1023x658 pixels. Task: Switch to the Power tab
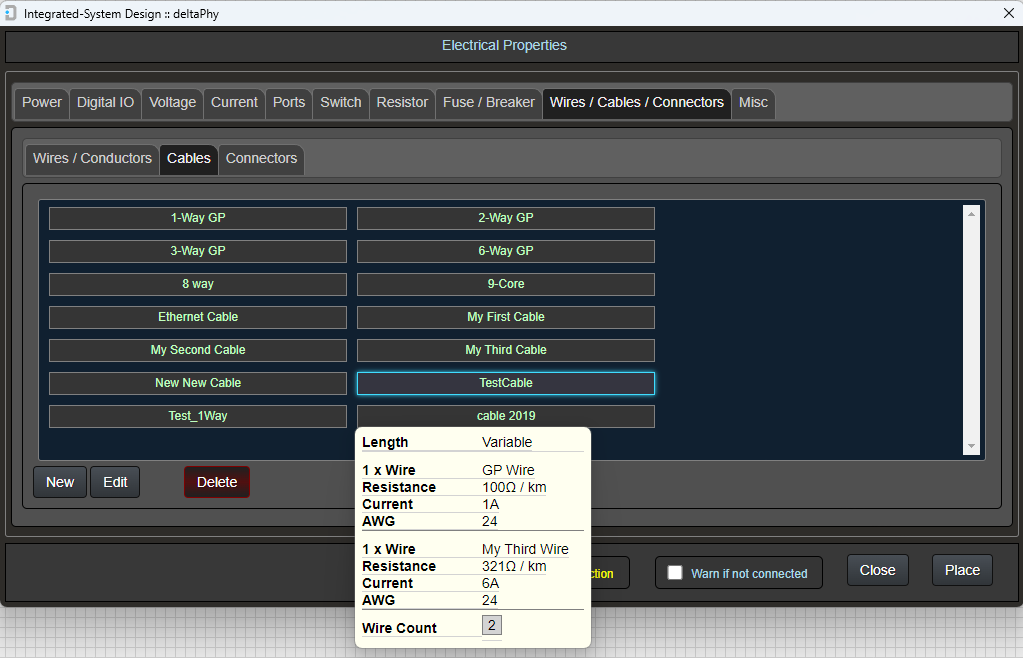[x=42, y=102]
